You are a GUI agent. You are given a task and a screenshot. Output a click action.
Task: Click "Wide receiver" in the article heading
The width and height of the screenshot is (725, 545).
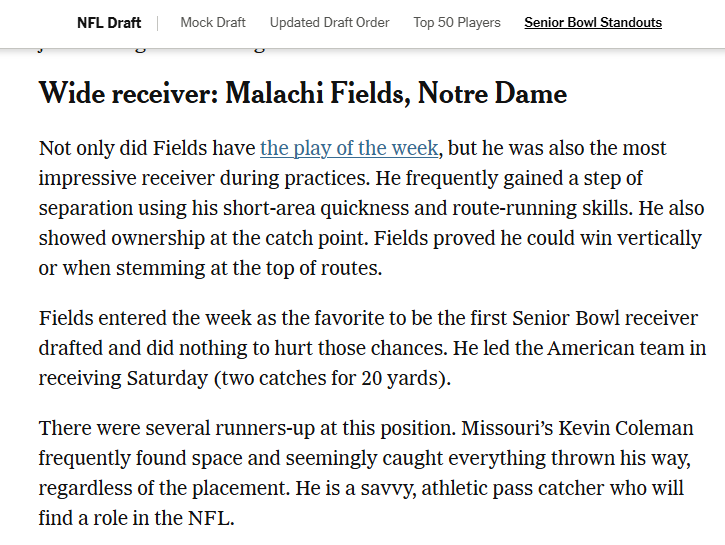pyautogui.click(x=122, y=94)
